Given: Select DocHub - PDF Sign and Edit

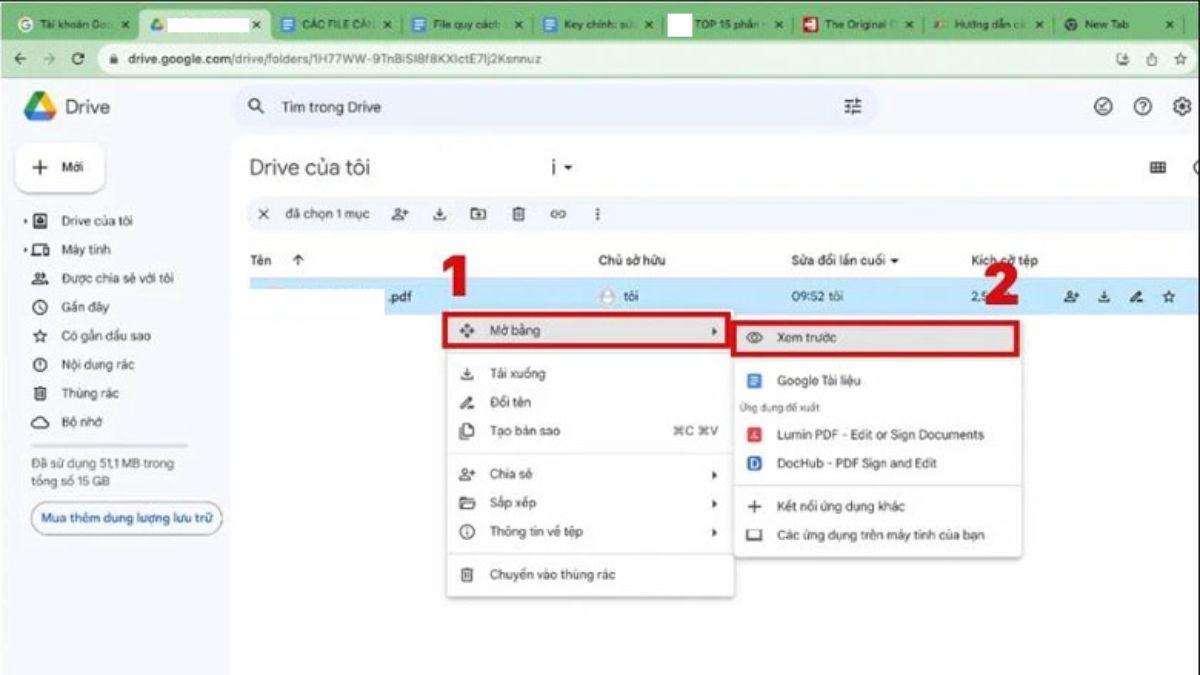Looking at the screenshot, I should click(861, 463).
